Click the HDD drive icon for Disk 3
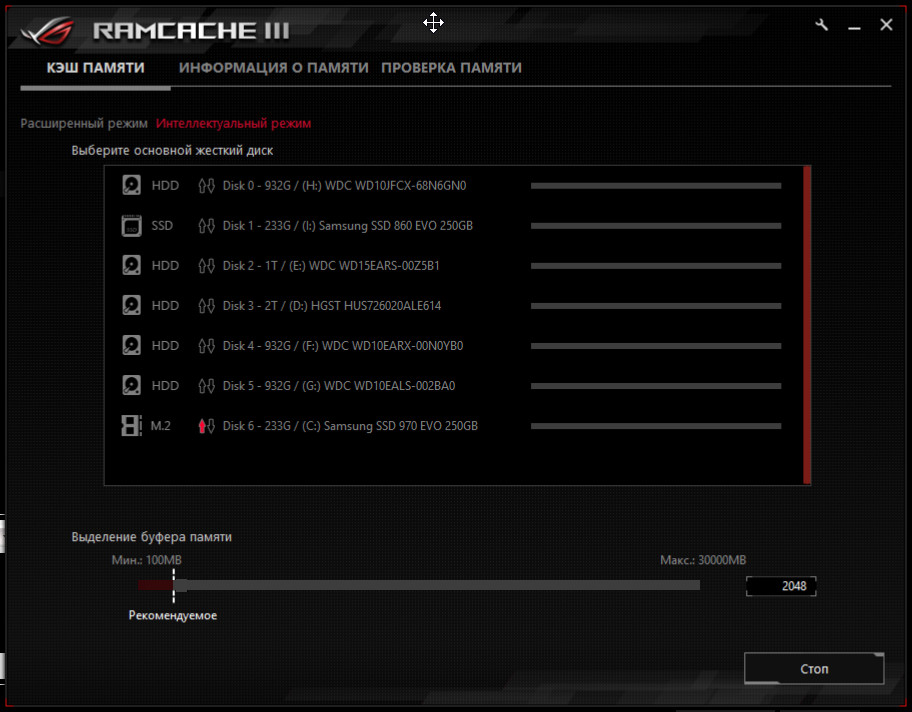This screenshot has height=712, width=912. point(131,306)
